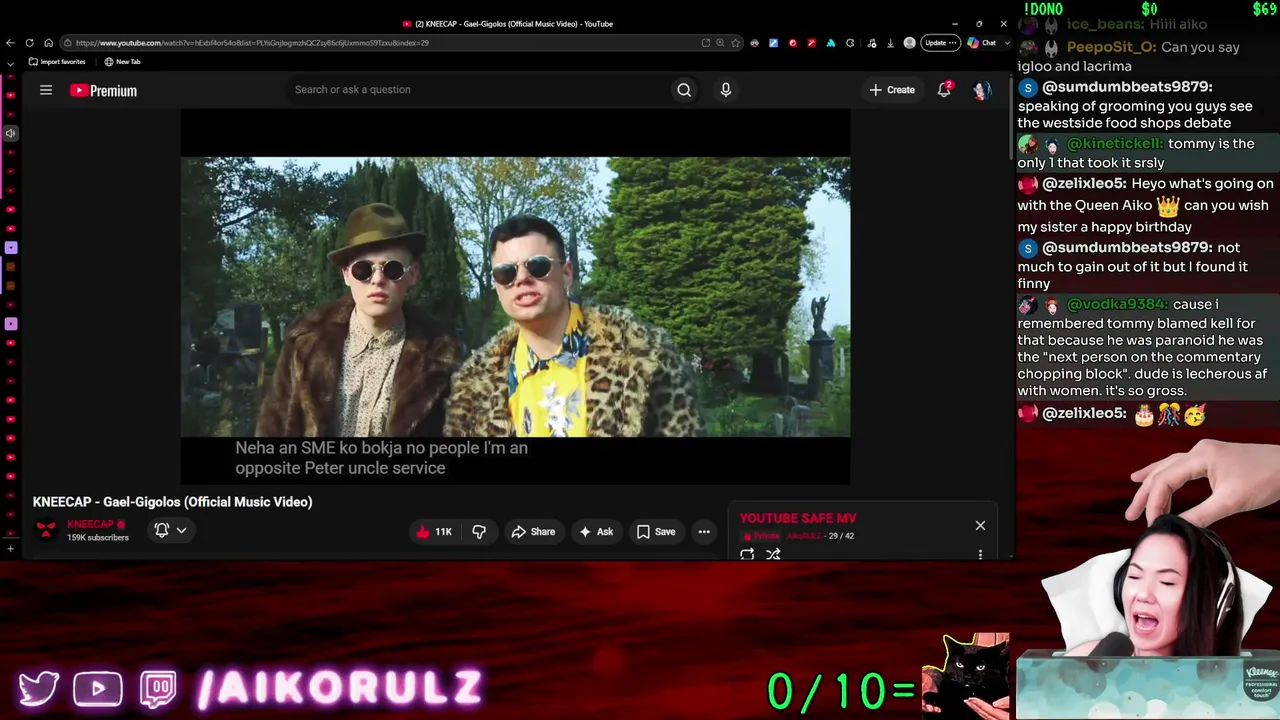Open the browser profile icon in toolbar
This screenshot has height=720, width=1280.
pos(909,43)
